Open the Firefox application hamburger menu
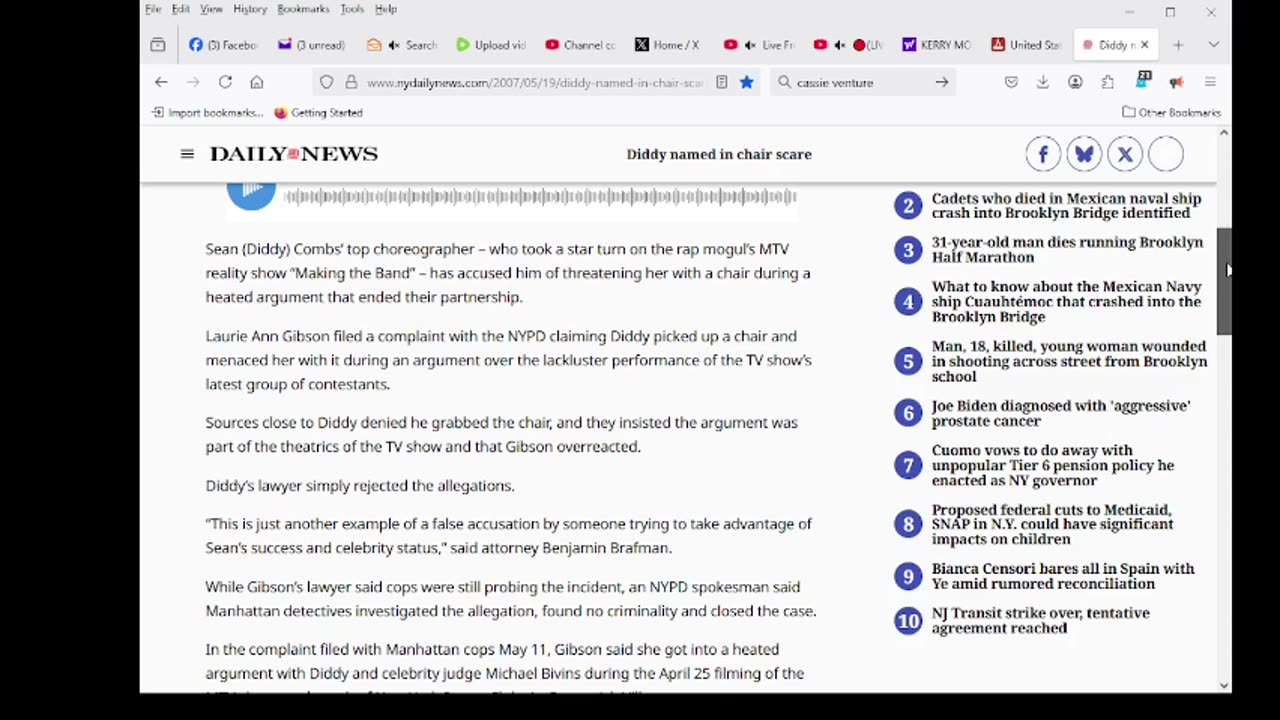This screenshot has height=720, width=1280. point(1210,82)
